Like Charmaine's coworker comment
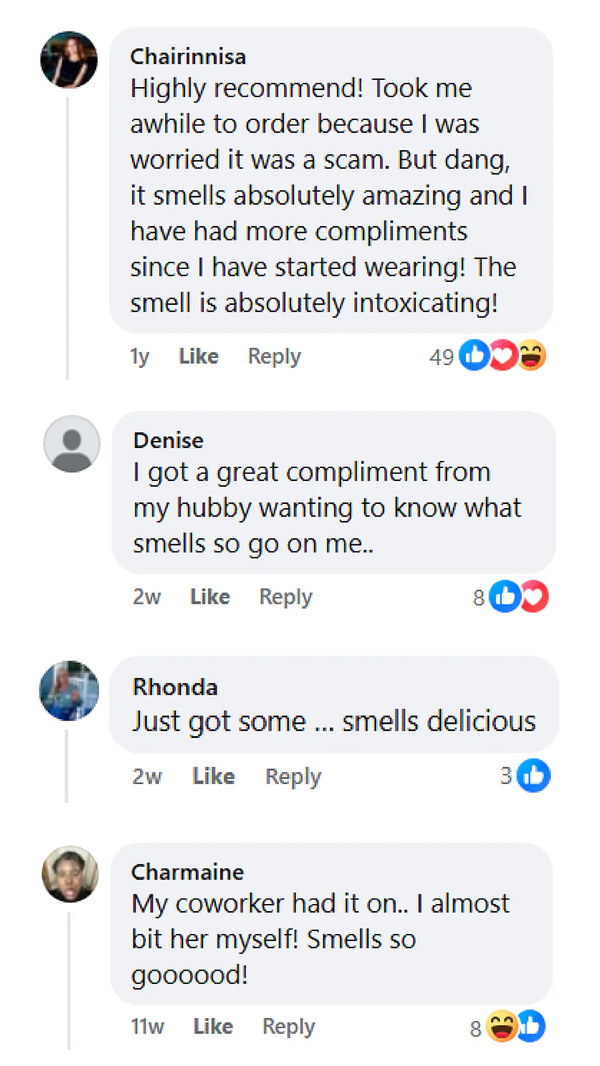The image size is (600, 1066). [x=213, y=1027]
